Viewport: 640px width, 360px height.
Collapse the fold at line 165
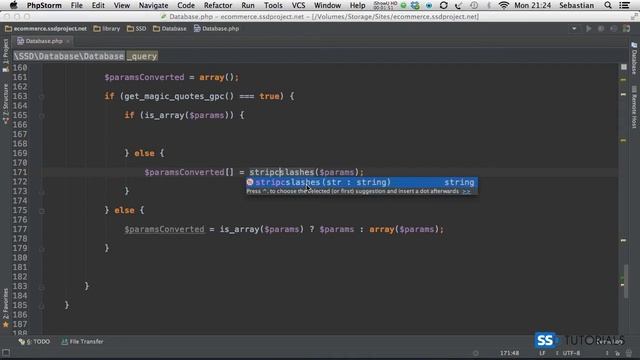[42, 116]
